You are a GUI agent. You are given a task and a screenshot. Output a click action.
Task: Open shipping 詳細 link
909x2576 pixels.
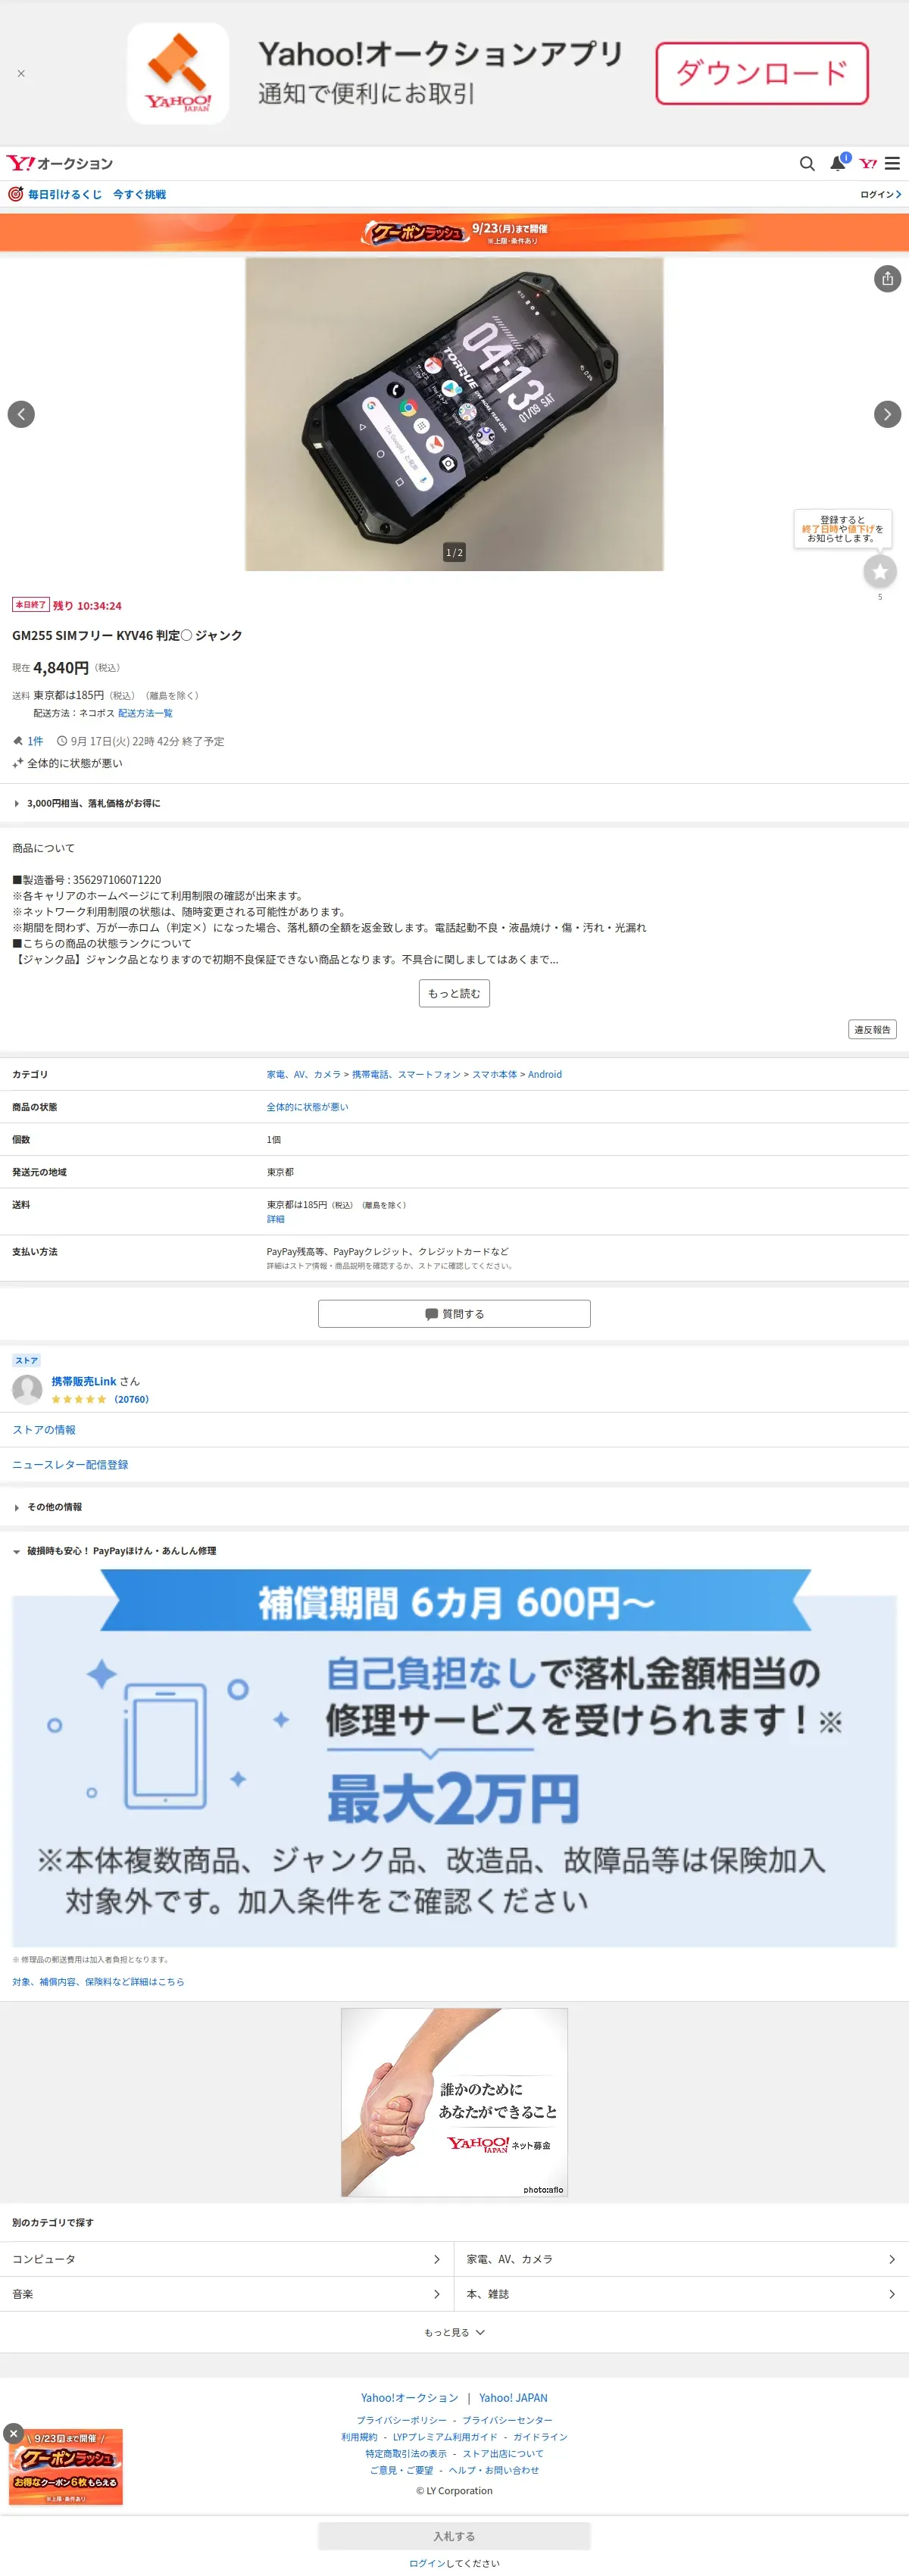pos(275,1219)
